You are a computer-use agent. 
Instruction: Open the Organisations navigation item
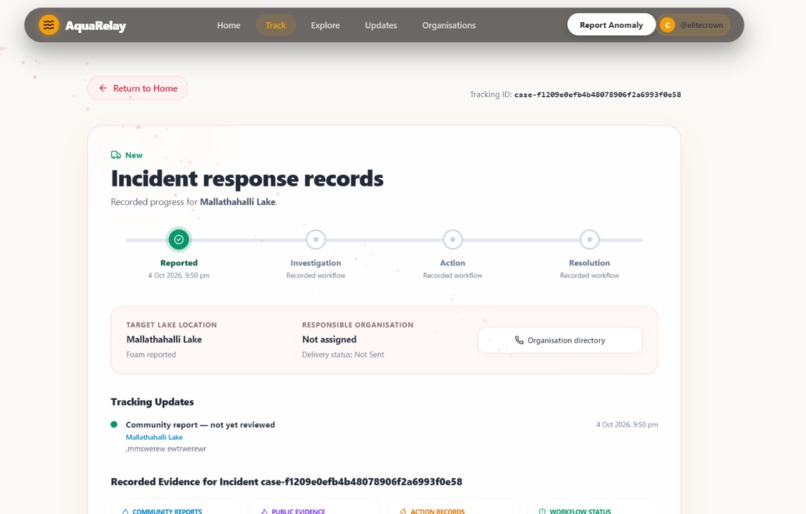[x=449, y=25]
